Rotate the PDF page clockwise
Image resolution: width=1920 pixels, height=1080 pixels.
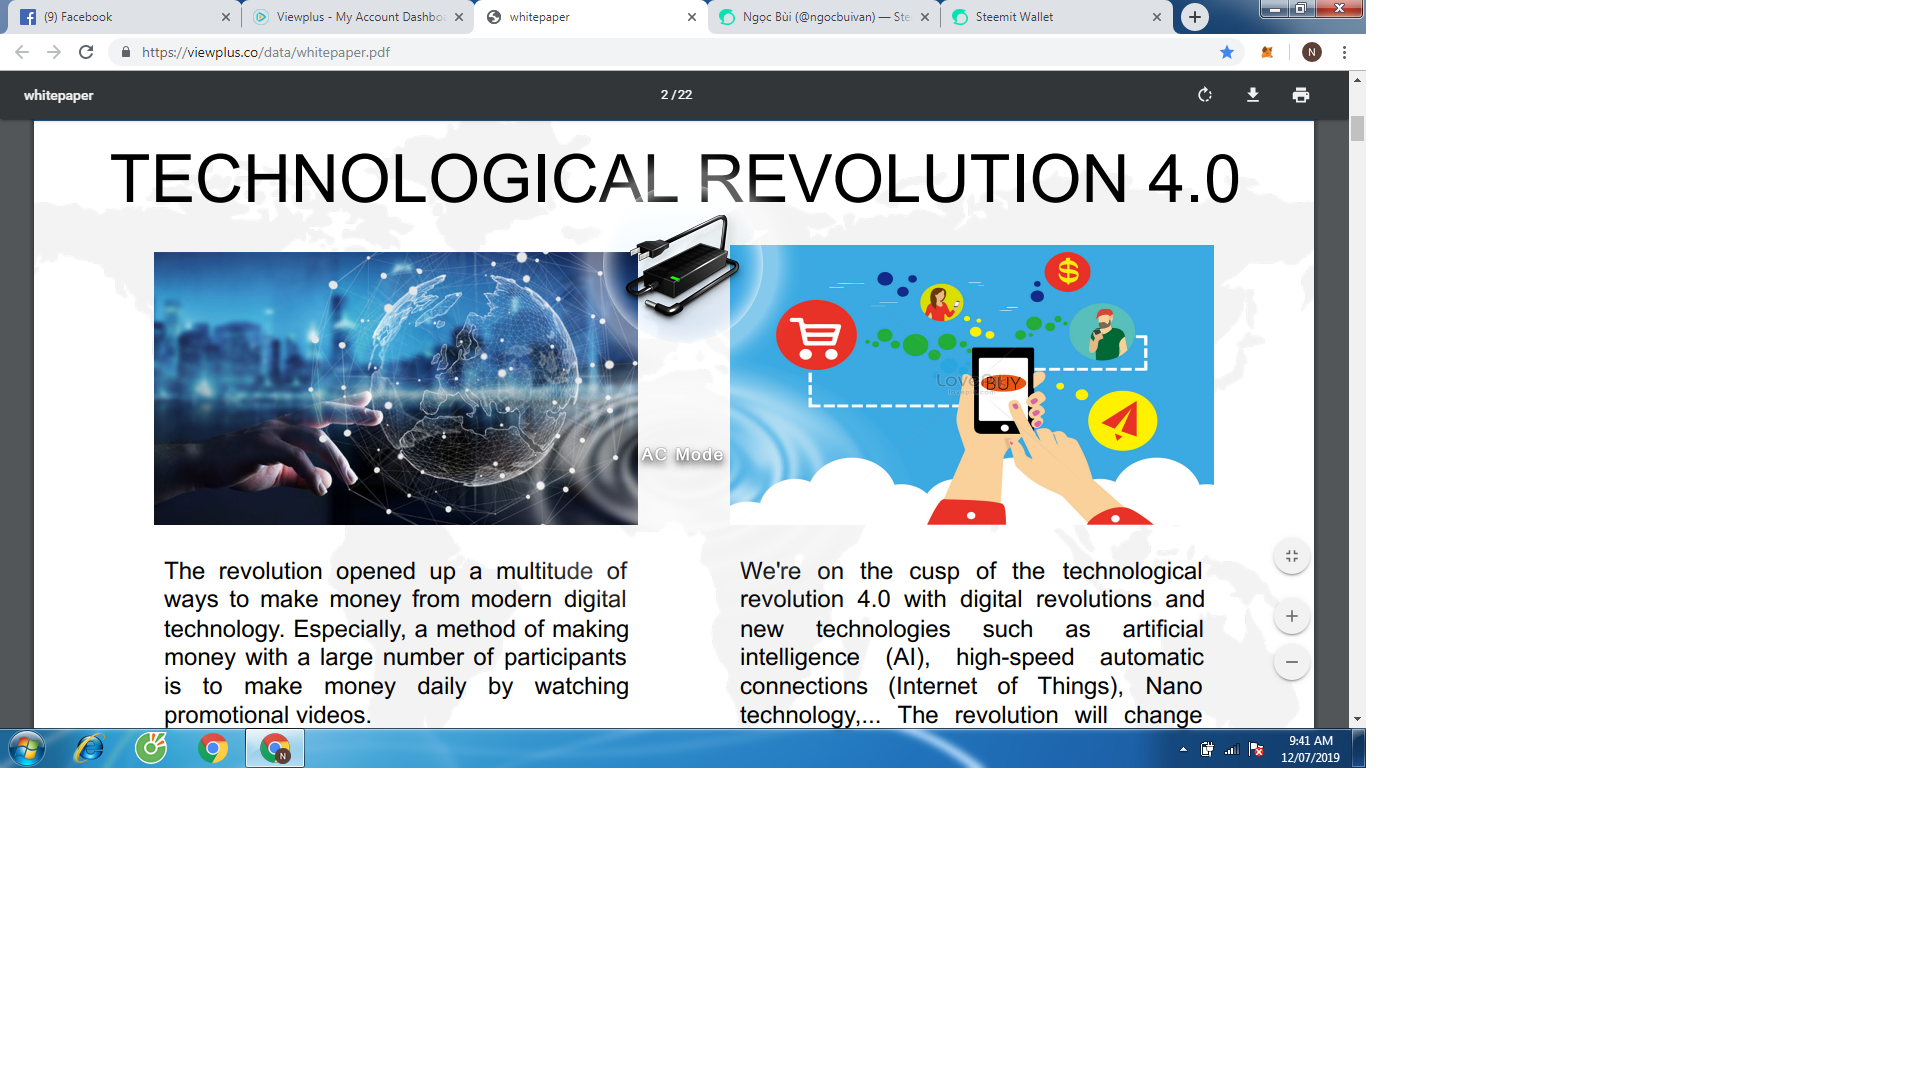click(1204, 95)
